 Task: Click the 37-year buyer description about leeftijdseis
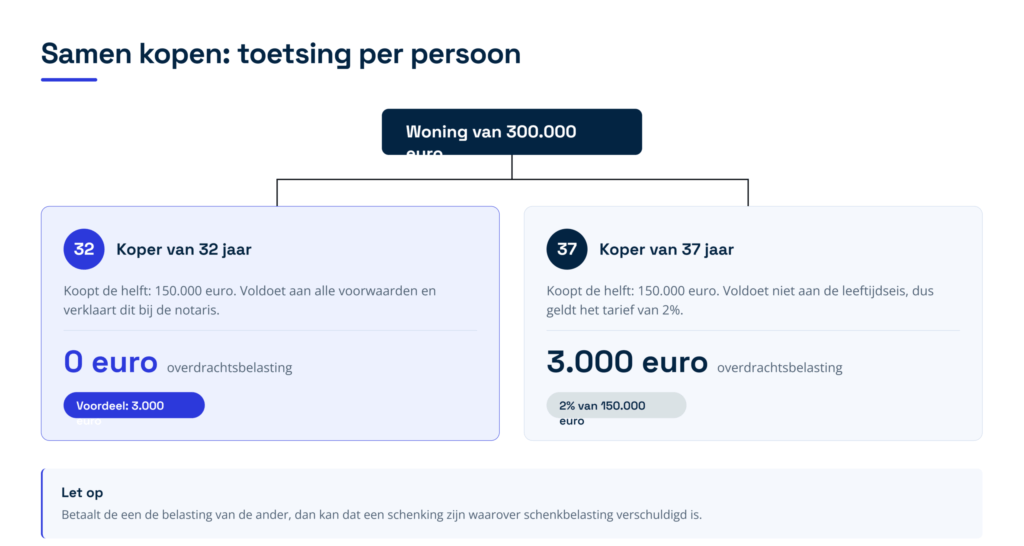(x=740, y=300)
